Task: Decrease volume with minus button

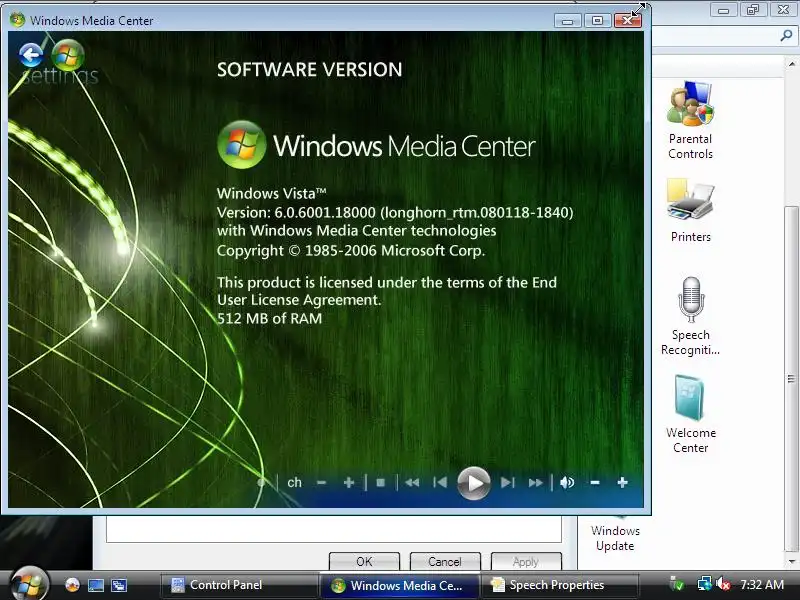Action: click(x=595, y=483)
